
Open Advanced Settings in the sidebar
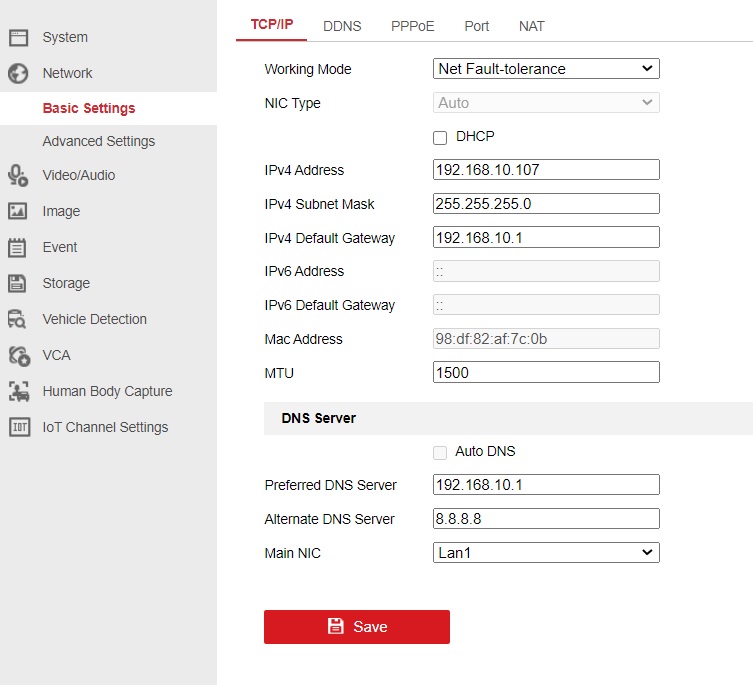tap(98, 141)
